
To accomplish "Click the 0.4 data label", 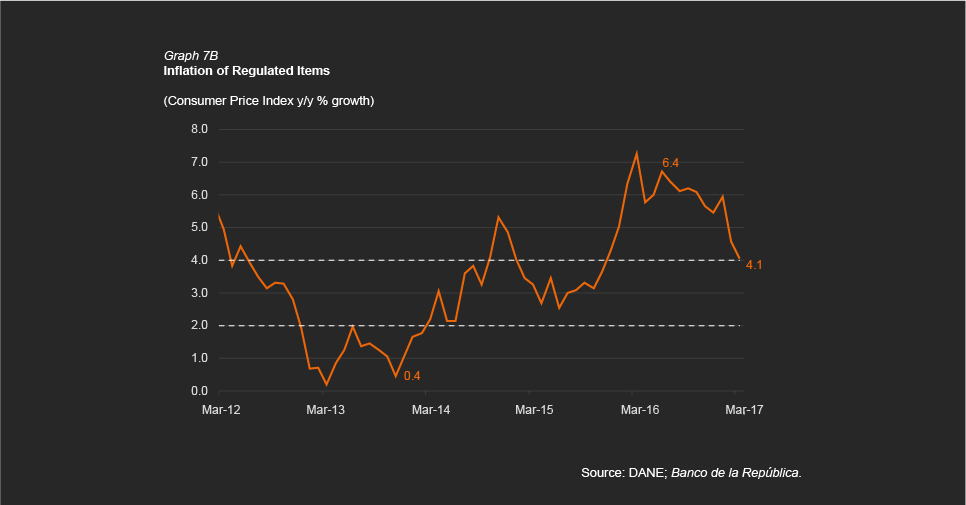I will pyautogui.click(x=412, y=376).
